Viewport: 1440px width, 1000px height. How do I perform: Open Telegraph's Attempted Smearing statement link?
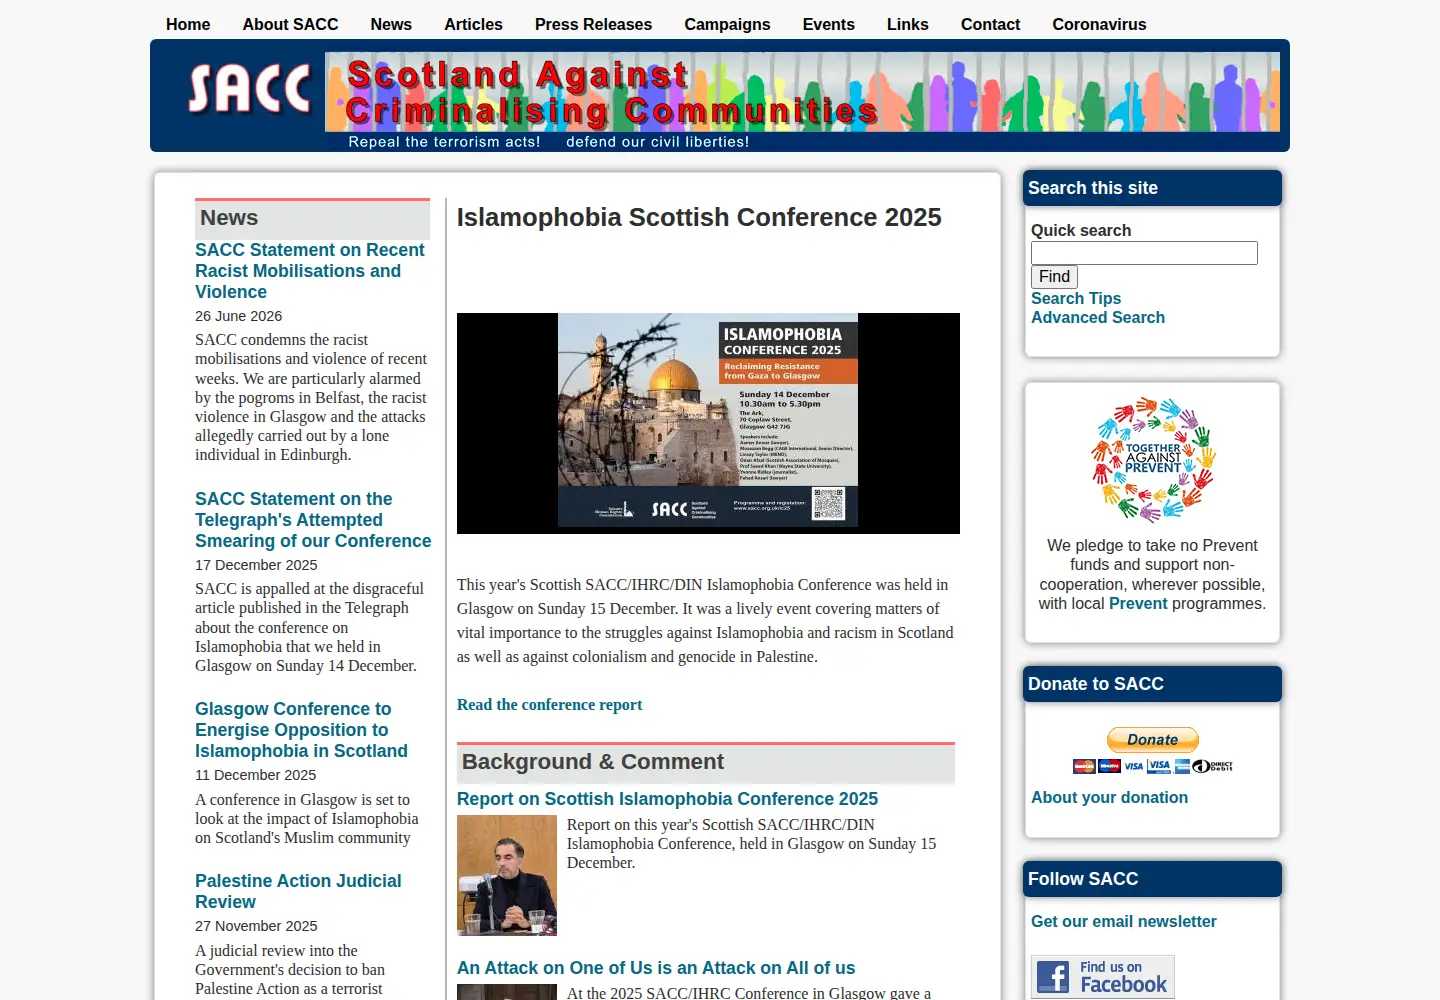pyautogui.click(x=313, y=520)
